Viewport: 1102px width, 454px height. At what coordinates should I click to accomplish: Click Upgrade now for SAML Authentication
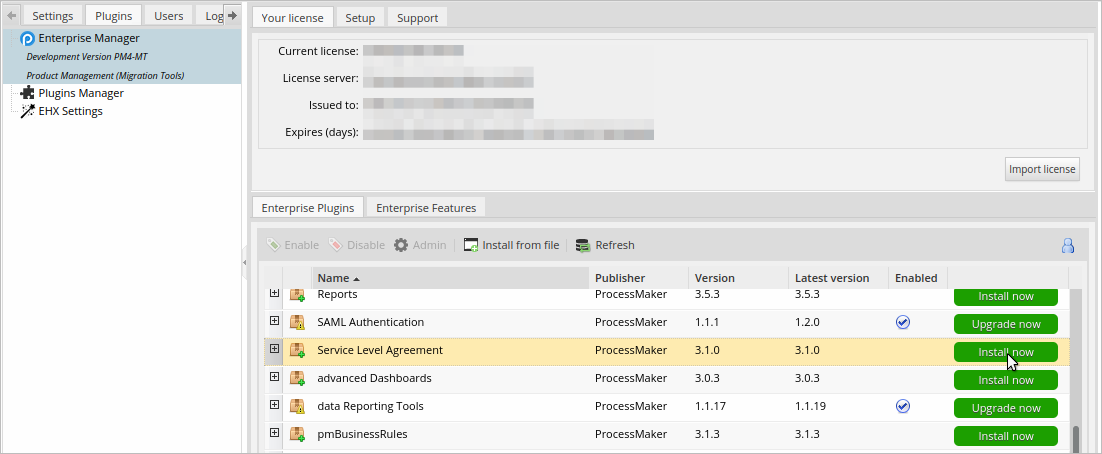(x=1005, y=324)
